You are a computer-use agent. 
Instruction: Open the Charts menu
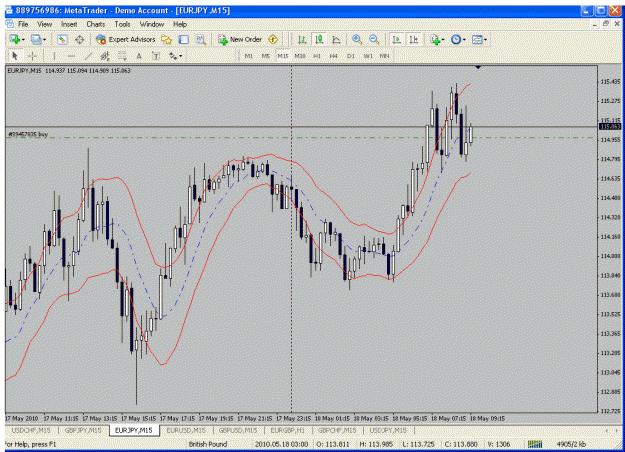coord(96,24)
